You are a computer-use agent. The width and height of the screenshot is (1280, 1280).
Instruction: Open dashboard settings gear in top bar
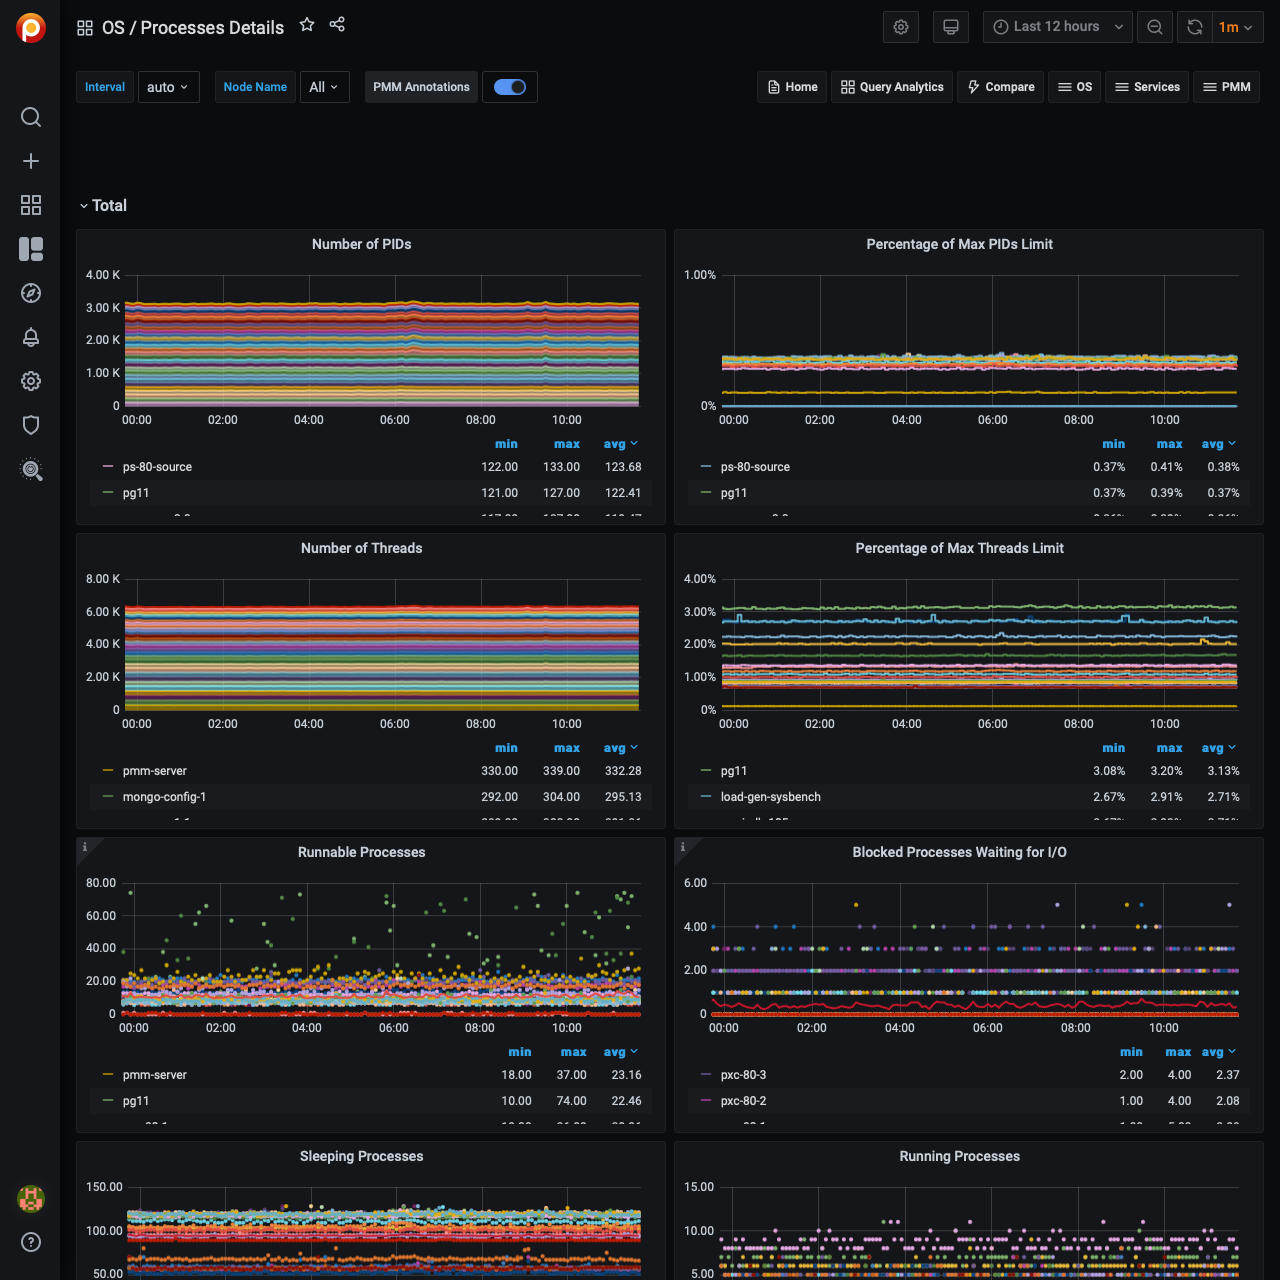(x=901, y=27)
